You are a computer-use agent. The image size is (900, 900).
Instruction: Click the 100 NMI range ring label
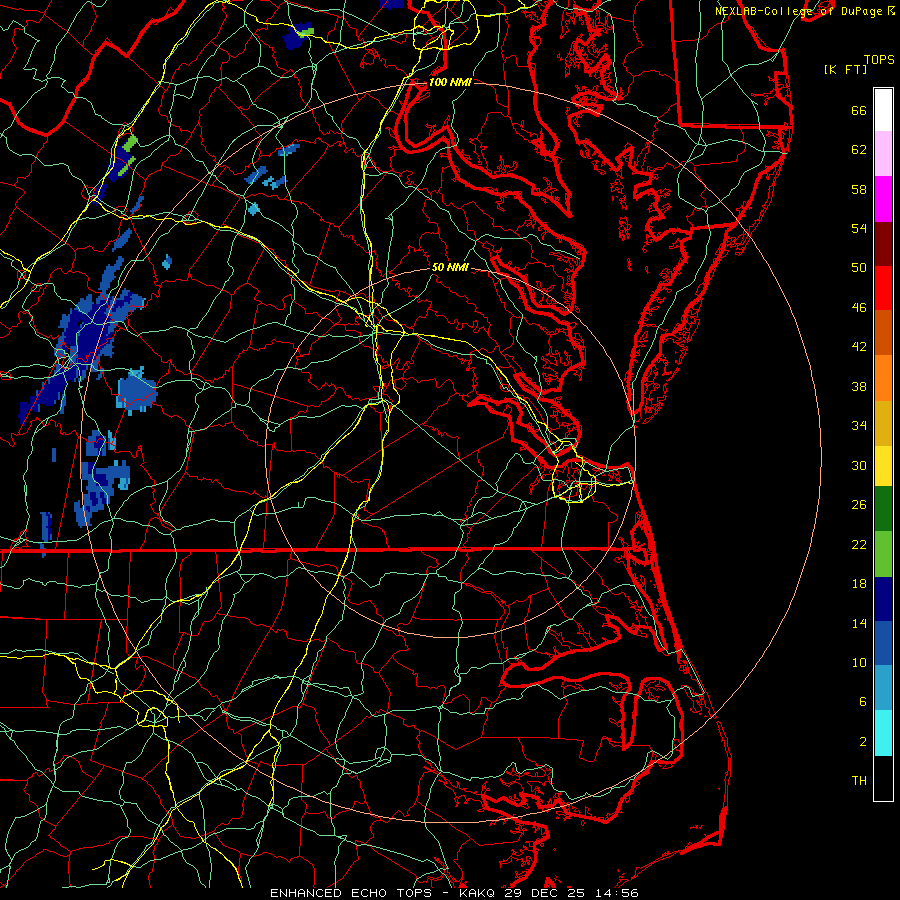(450, 82)
